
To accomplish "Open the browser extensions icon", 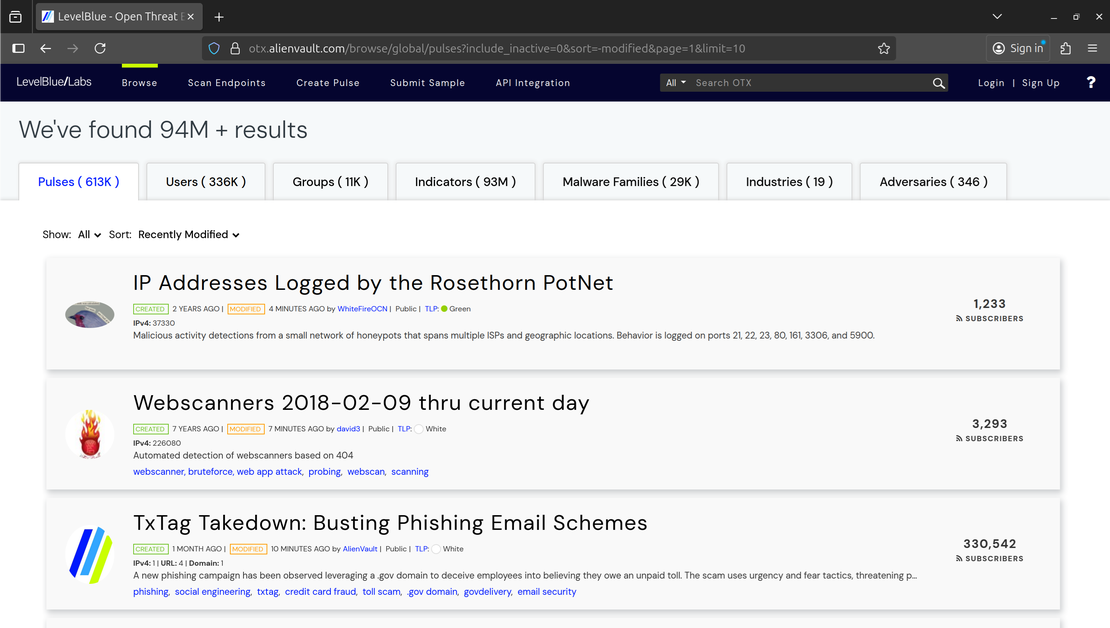I will coord(1066,48).
